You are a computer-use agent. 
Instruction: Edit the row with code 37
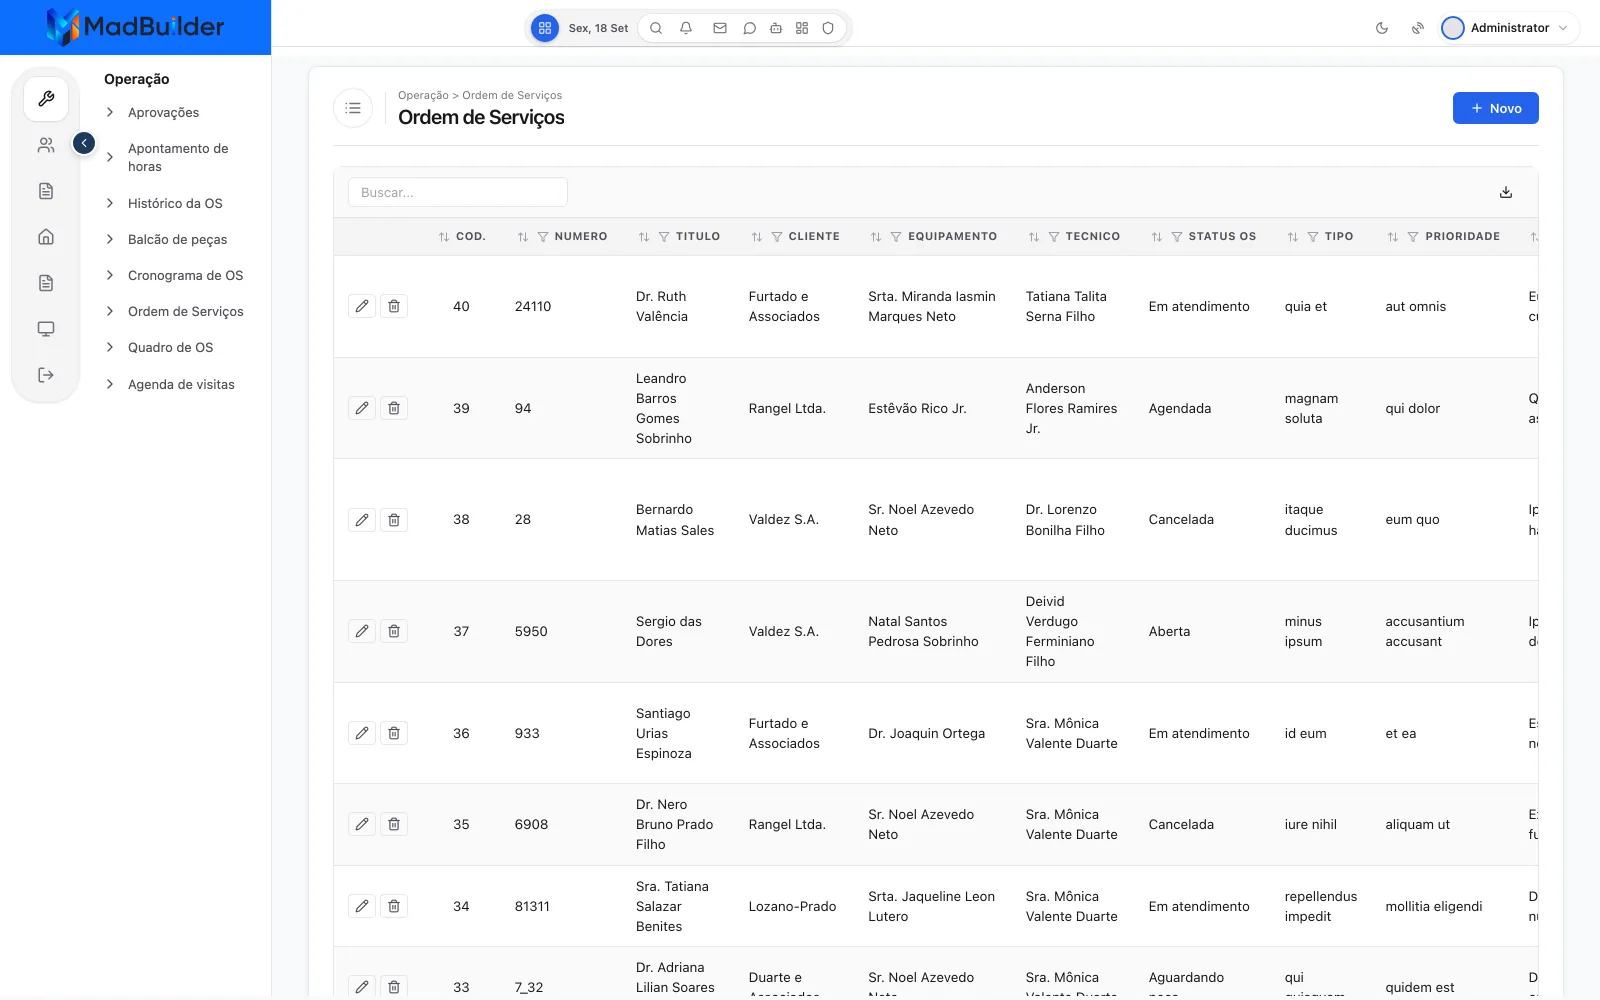(362, 631)
